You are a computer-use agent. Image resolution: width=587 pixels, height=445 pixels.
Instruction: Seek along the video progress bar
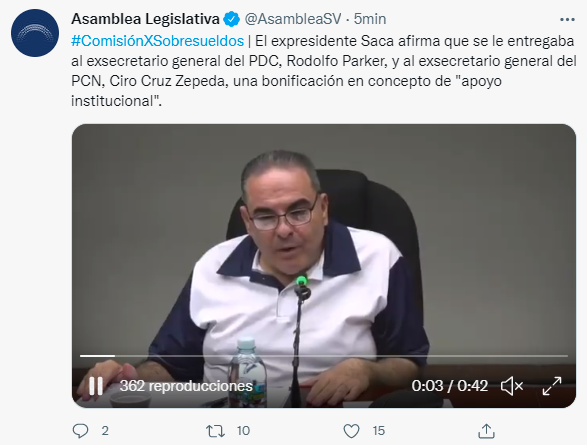tap(324, 356)
